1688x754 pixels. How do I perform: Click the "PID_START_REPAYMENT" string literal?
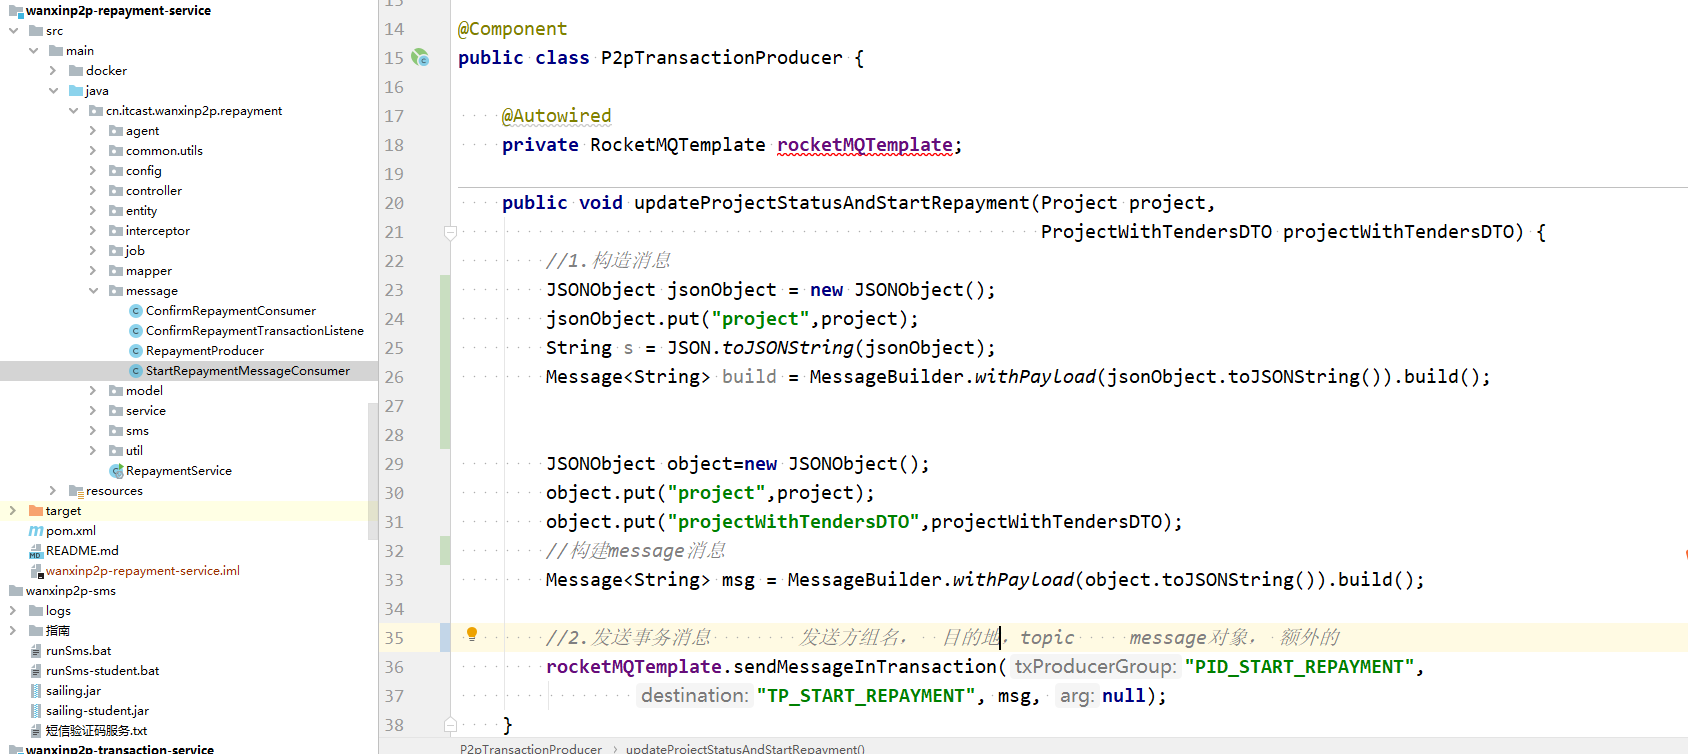point(1300,667)
